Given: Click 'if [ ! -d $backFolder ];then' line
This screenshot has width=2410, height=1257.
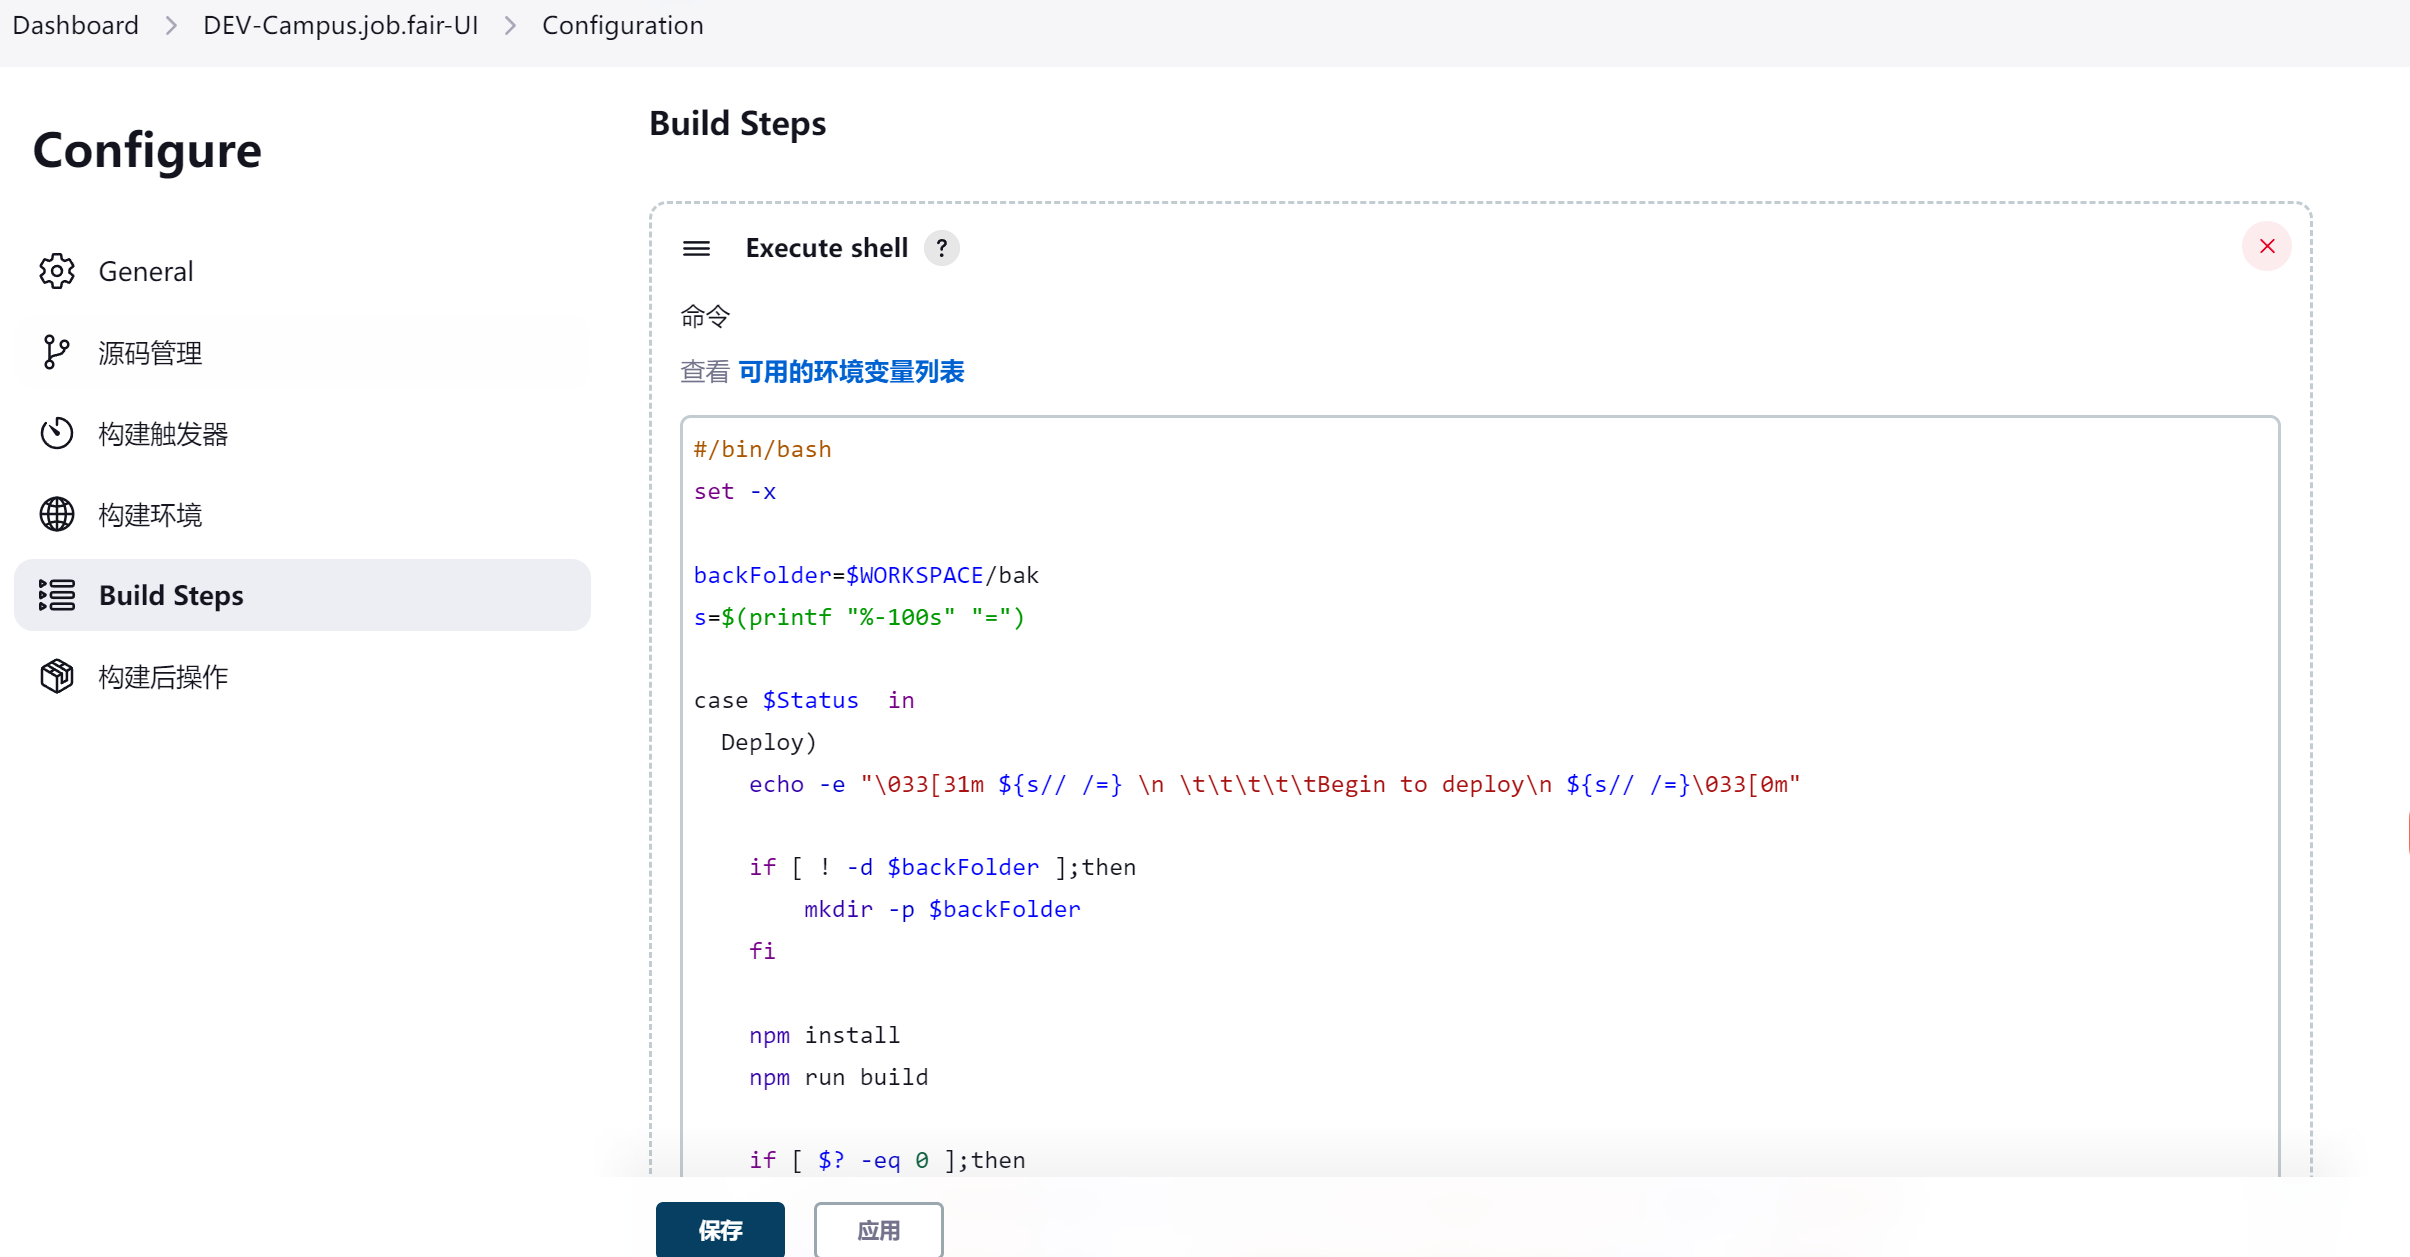Looking at the screenshot, I should (942, 867).
